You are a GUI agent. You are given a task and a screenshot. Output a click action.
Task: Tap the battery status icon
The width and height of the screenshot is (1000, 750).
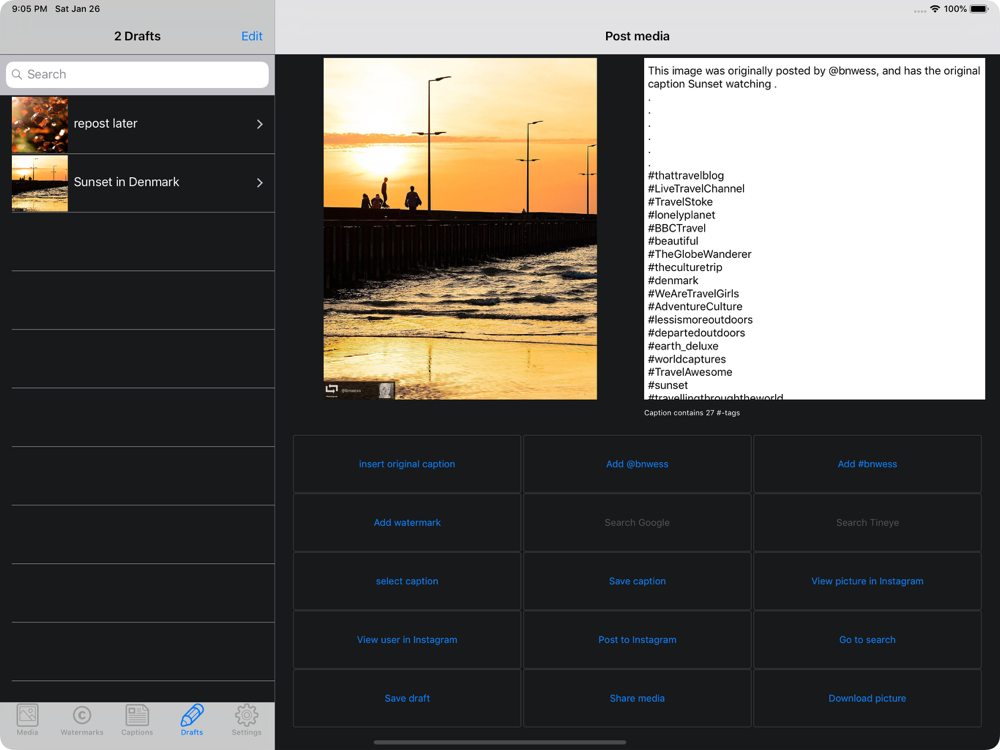point(979,9)
